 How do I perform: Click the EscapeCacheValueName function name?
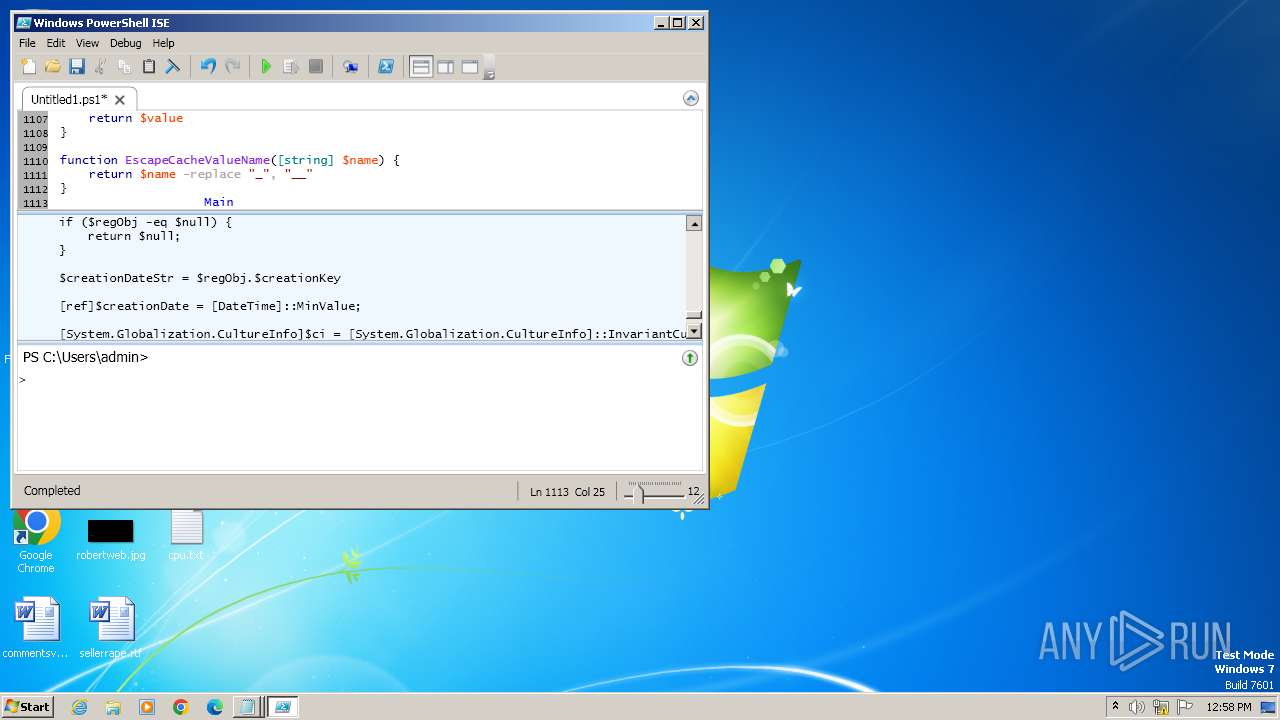[x=197, y=160]
